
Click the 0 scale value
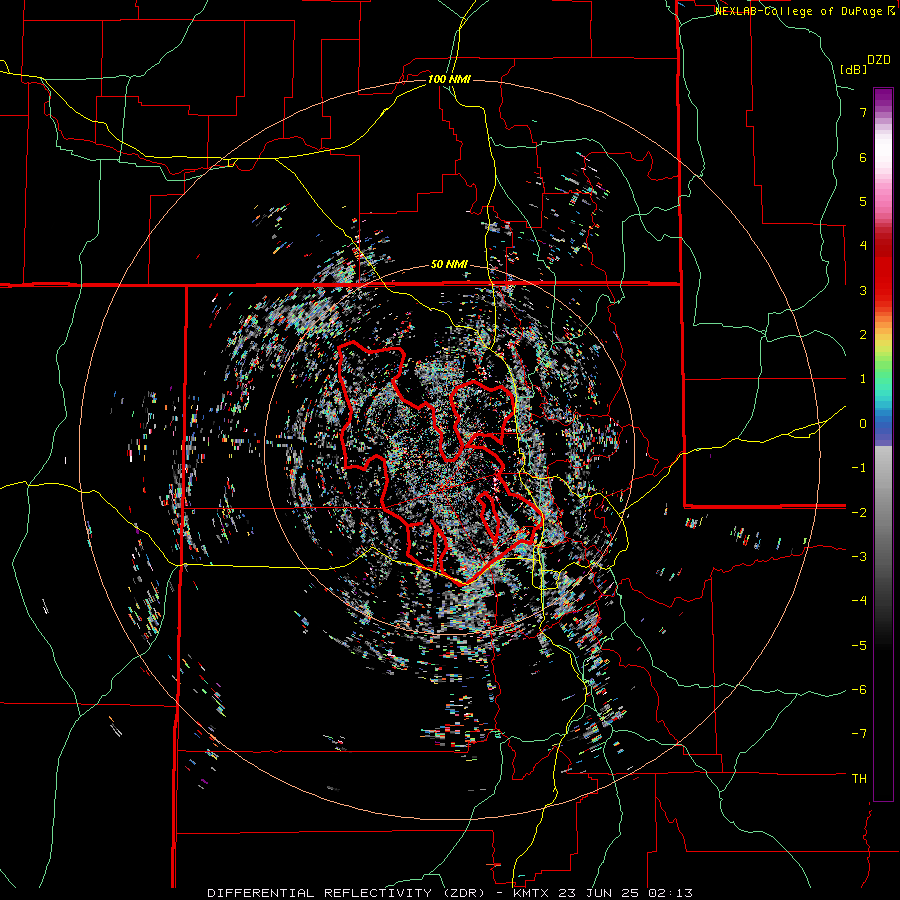(x=863, y=423)
